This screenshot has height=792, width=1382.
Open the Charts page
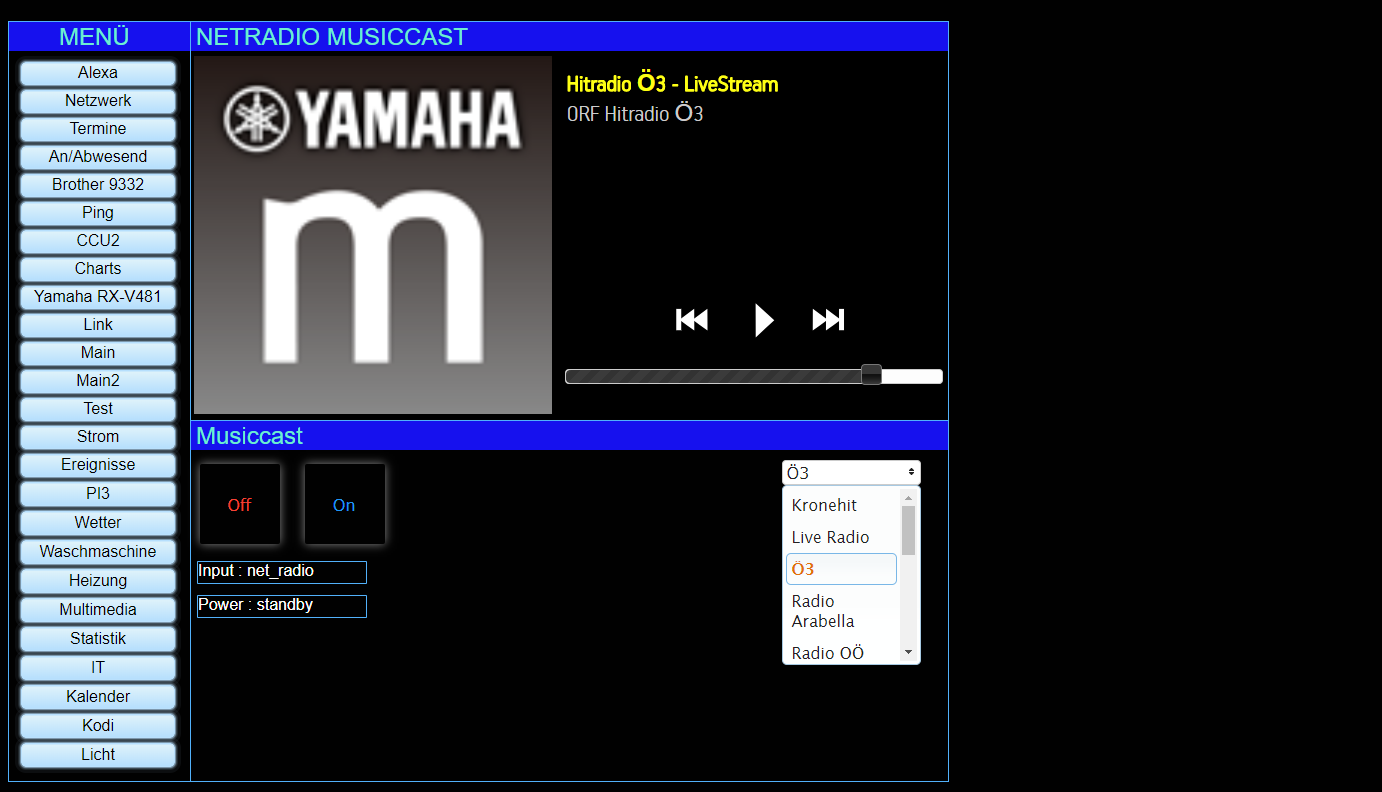(98, 269)
